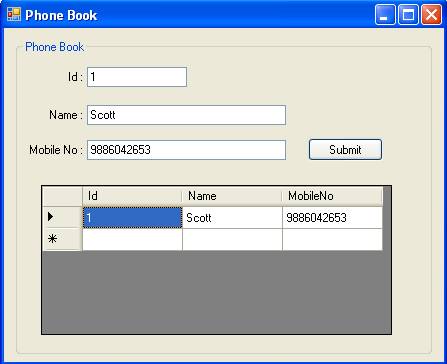This screenshot has width=447, height=364.
Task: Select the row header with arrow indicator
Action: (x=62, y=217)
